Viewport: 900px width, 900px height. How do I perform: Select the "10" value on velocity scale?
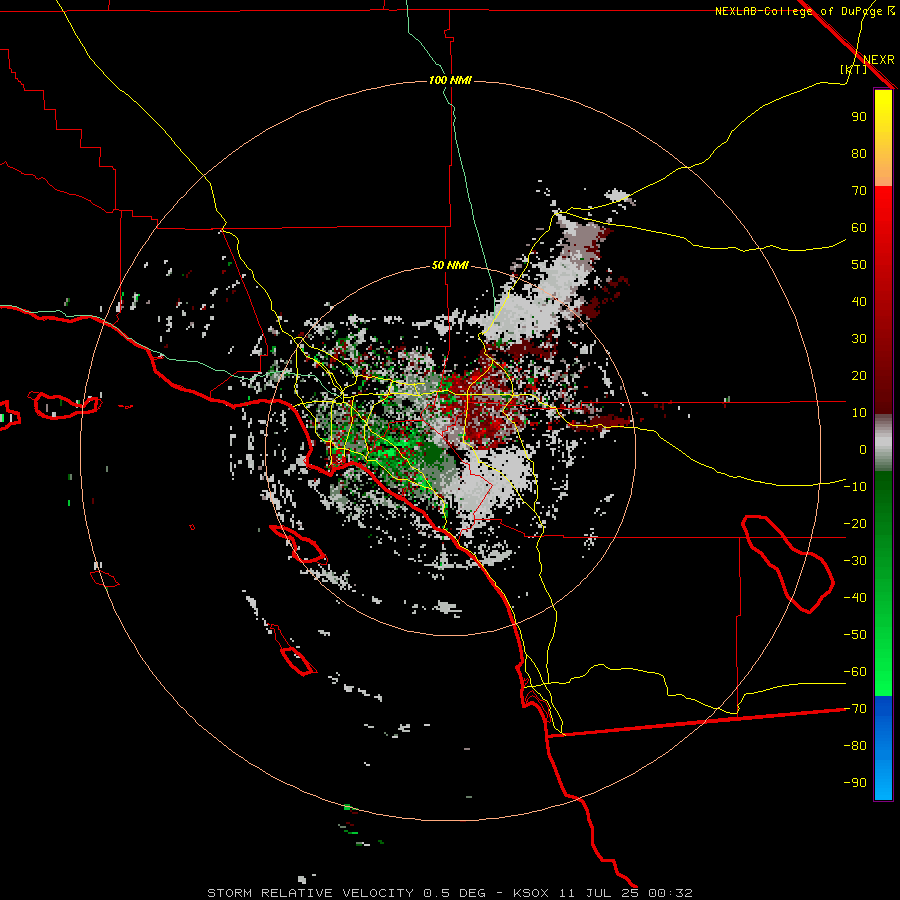pos(859,413)
